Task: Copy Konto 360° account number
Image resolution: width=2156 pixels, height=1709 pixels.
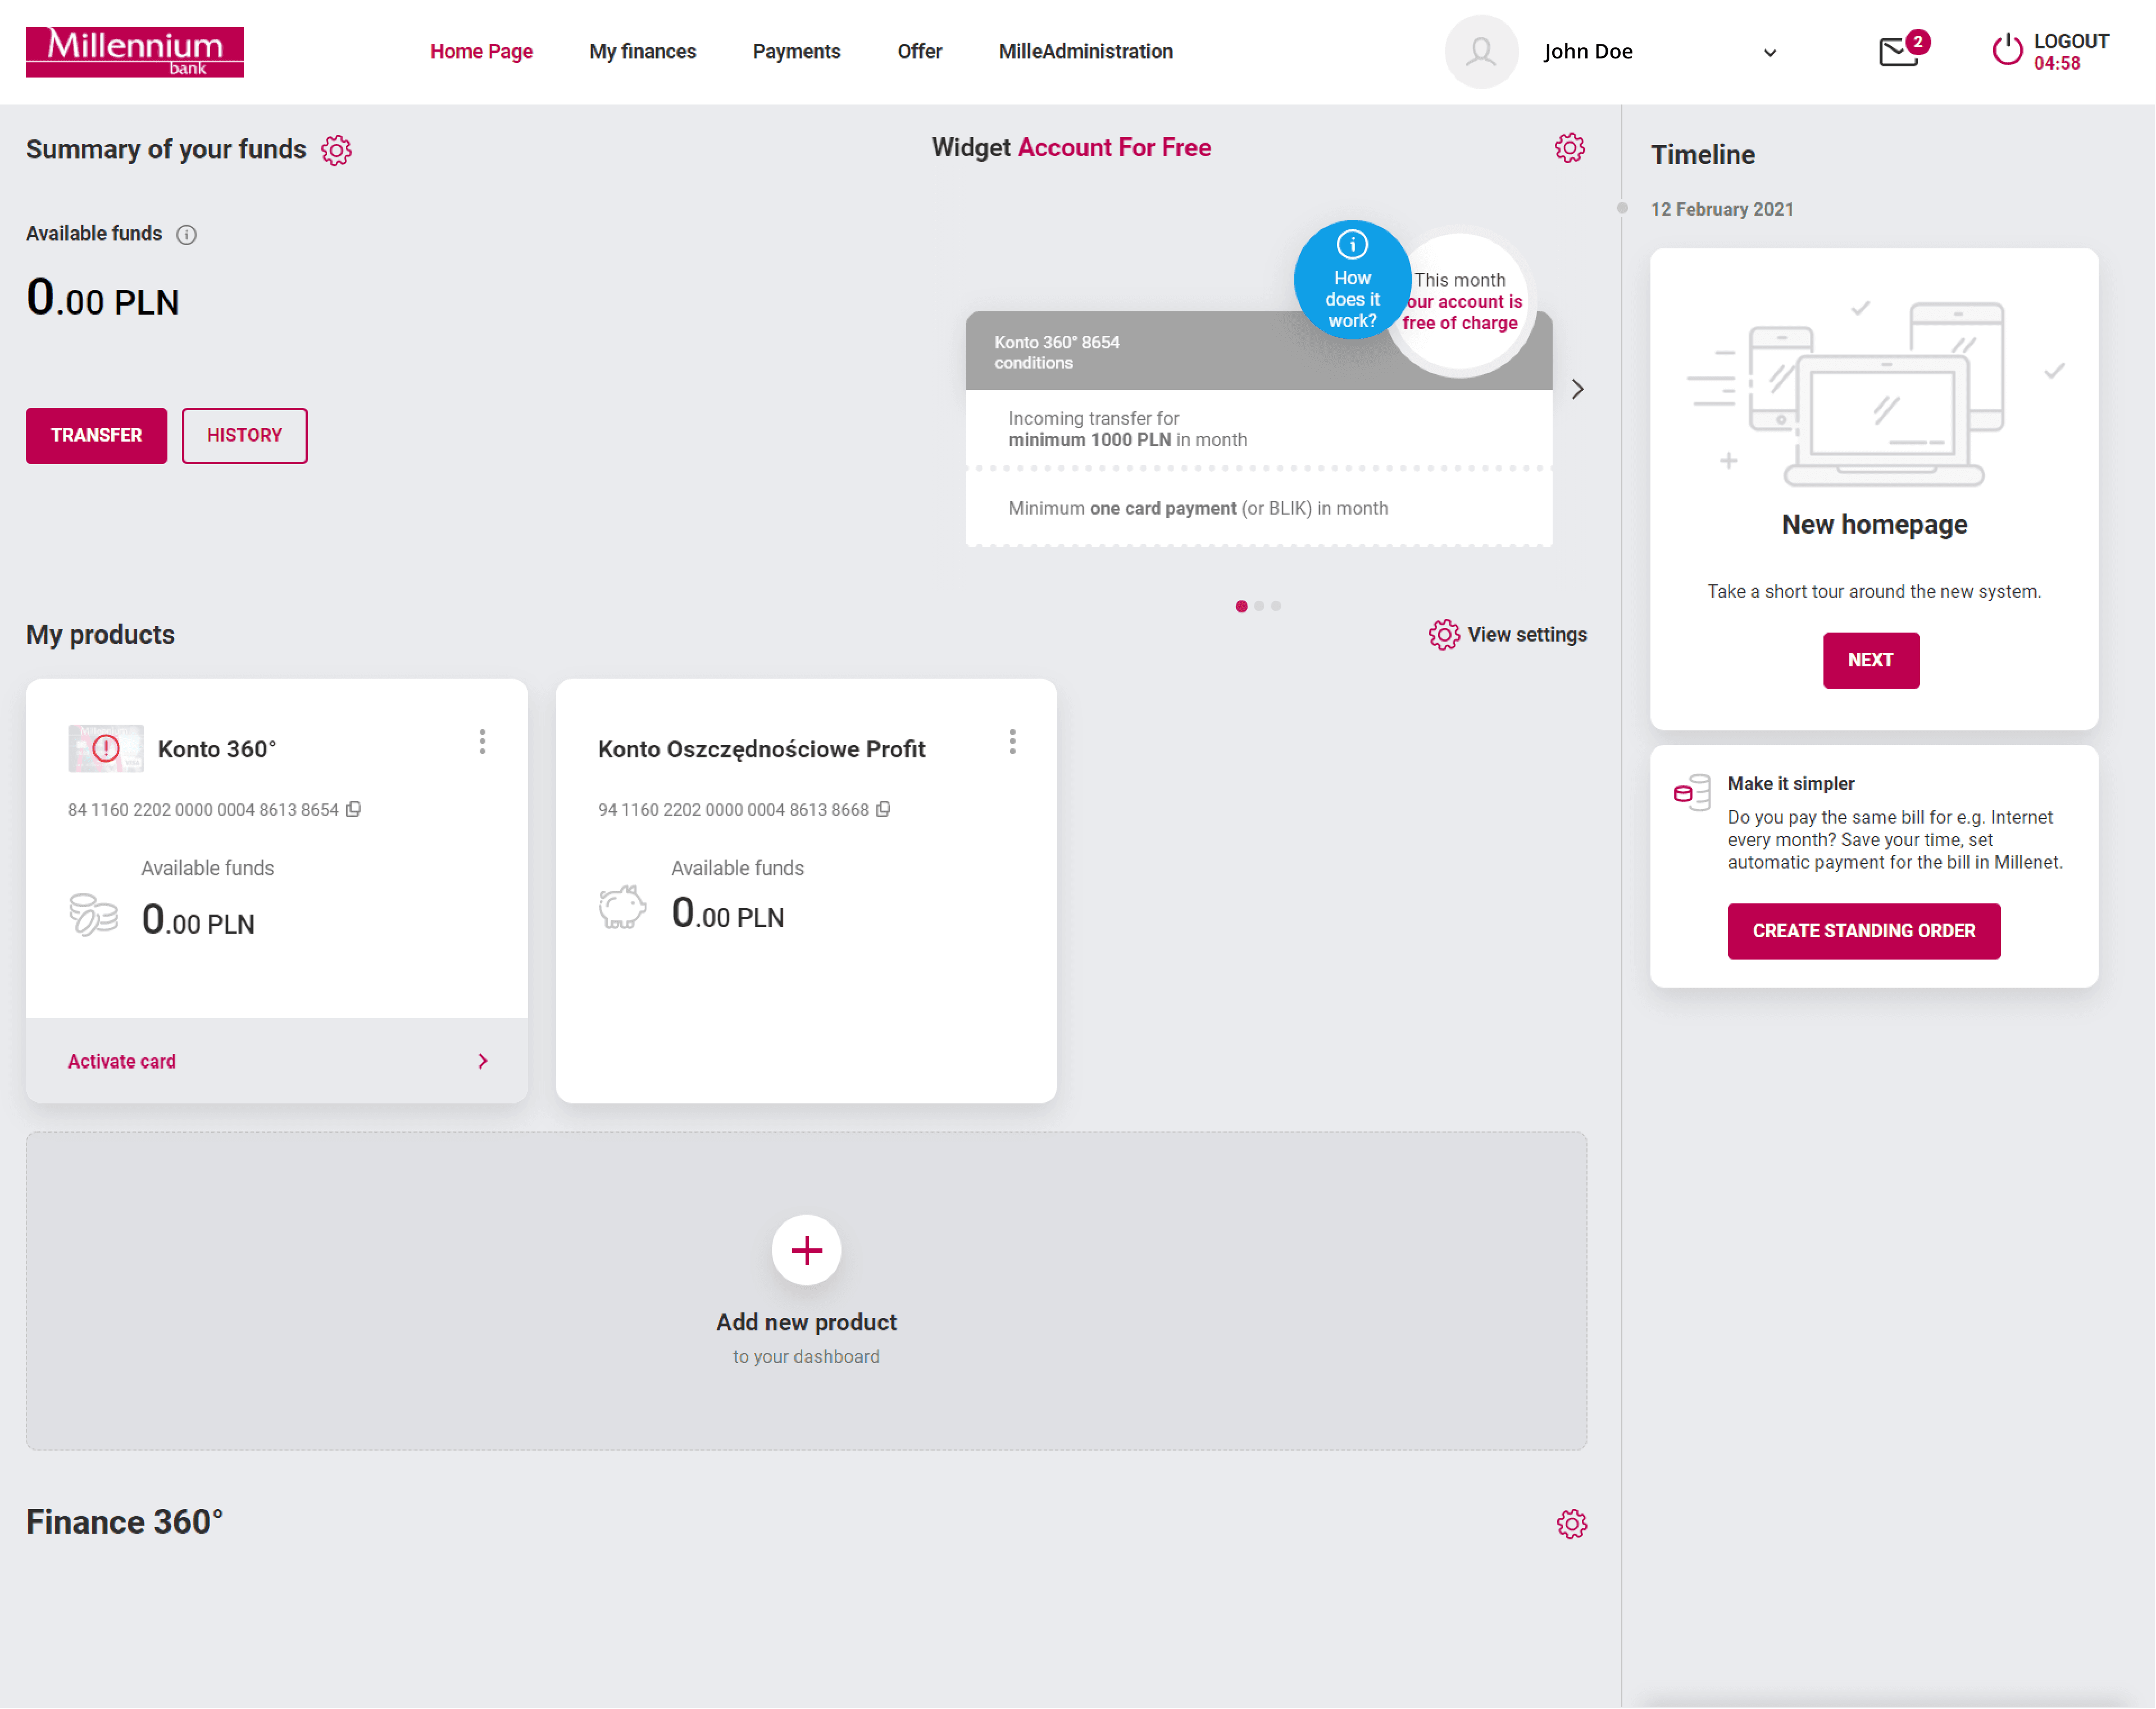Action: pyautogui.click(x=353, y=809)
